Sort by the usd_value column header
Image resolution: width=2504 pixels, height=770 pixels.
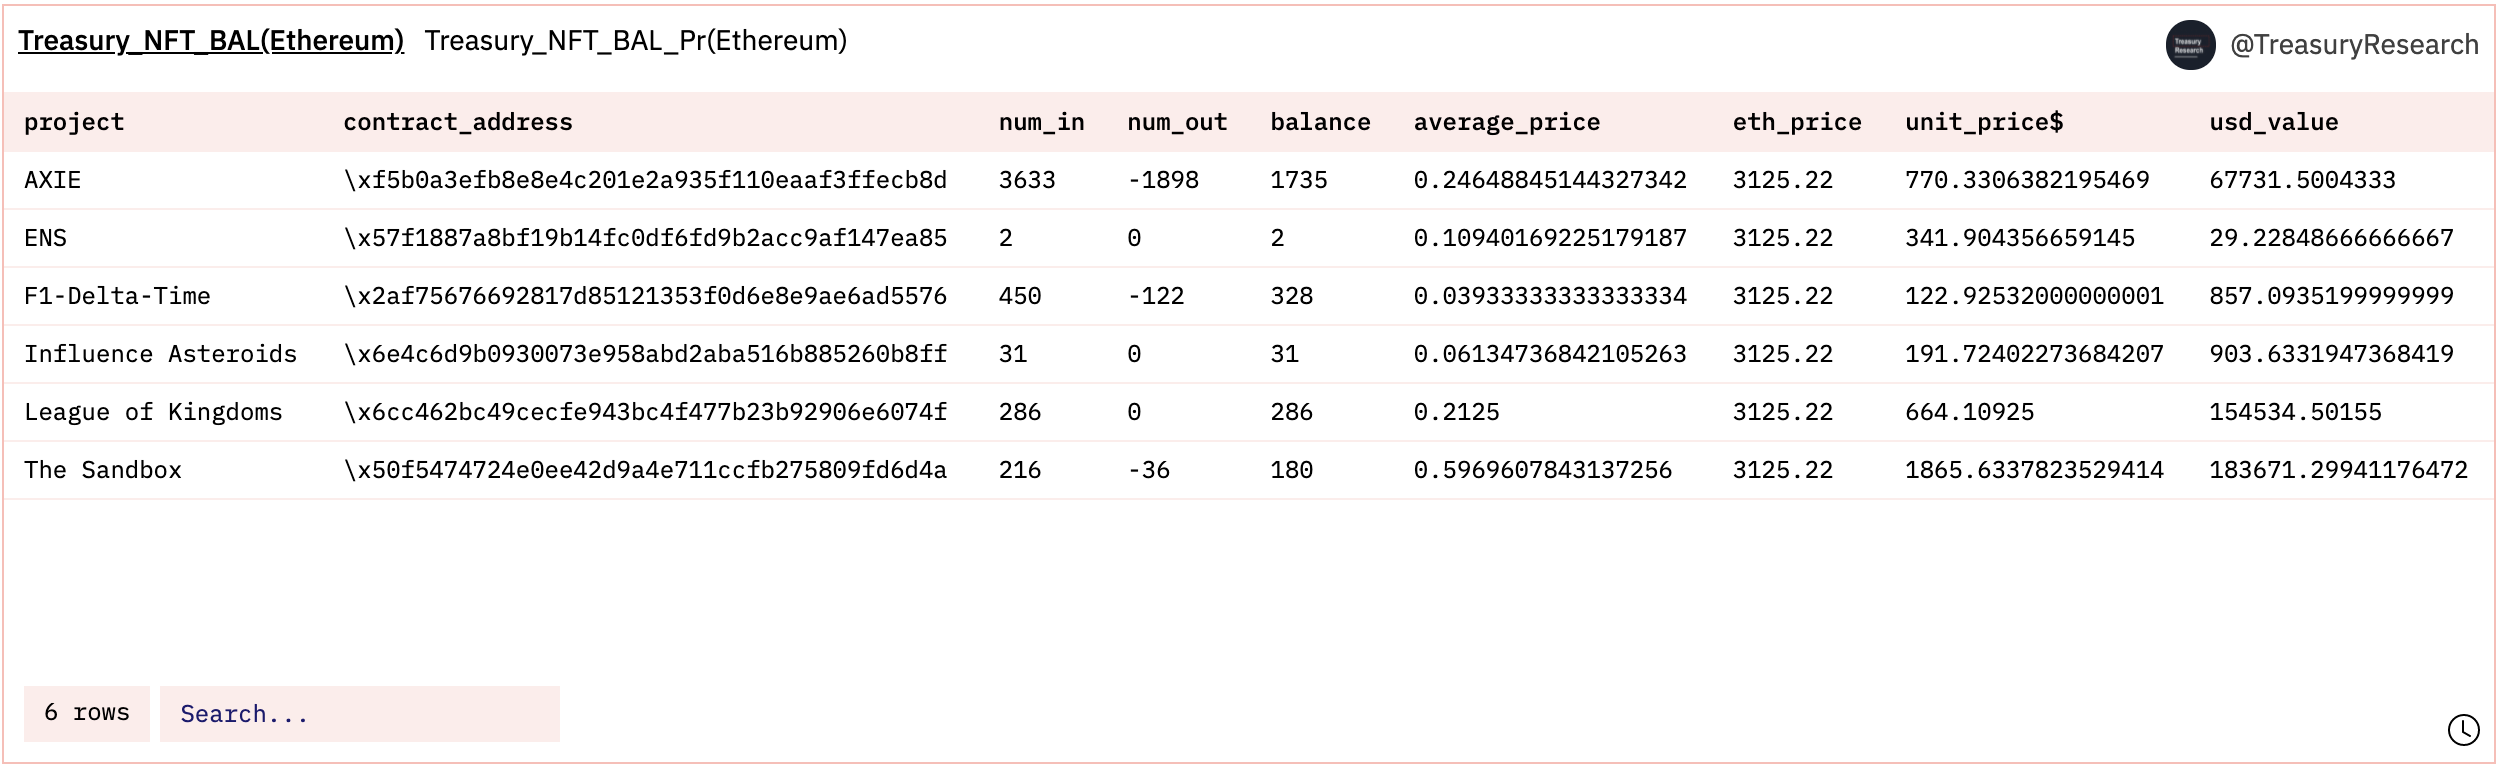(x=2274, y=122)
